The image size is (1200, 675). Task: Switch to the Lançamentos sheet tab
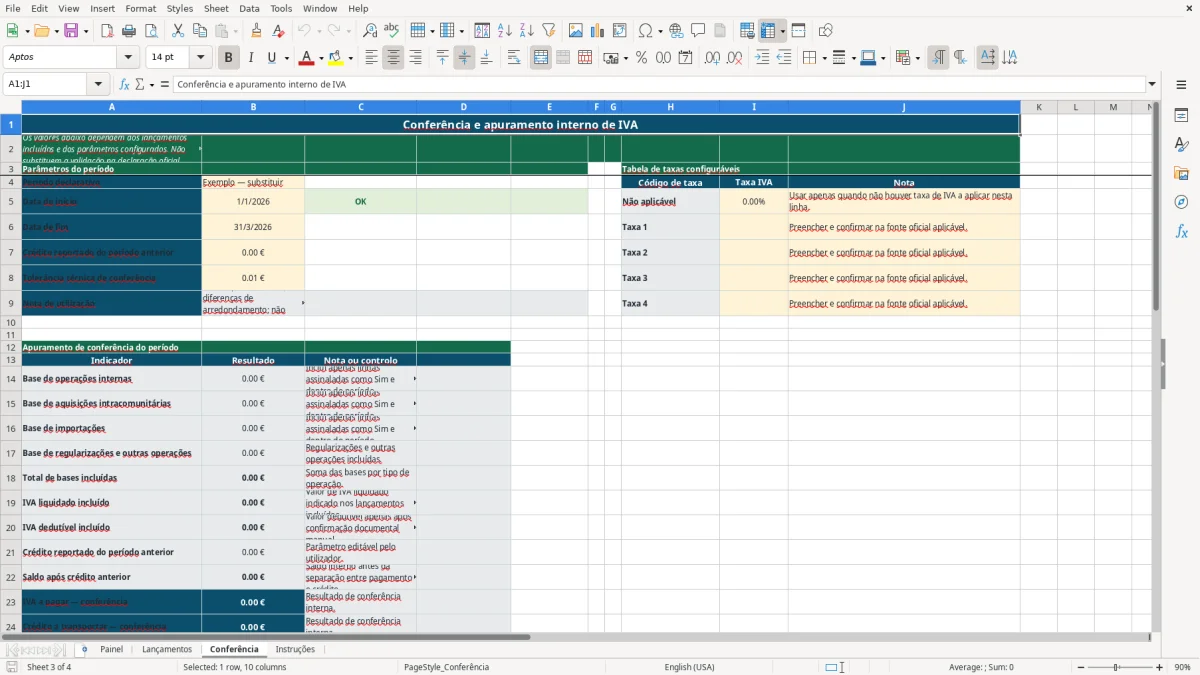167,649
